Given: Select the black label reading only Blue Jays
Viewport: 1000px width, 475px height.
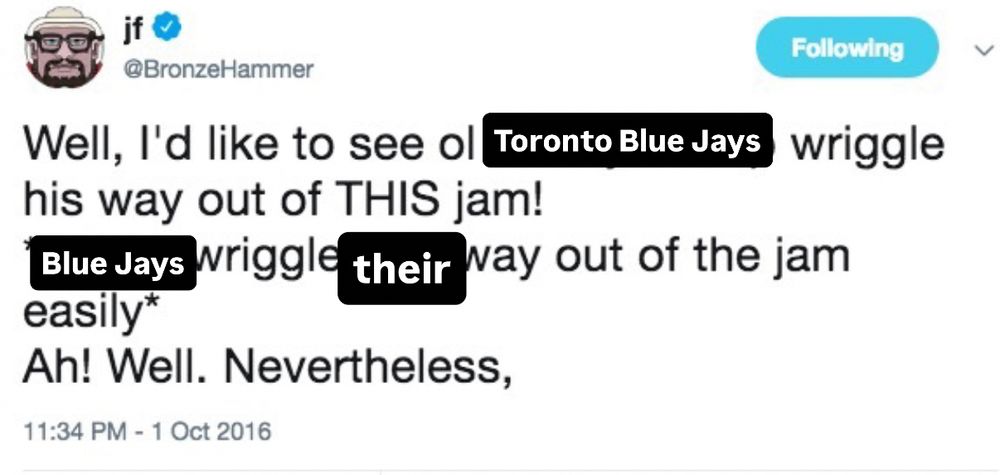Looking at the screenshot, I should point(112,263).
